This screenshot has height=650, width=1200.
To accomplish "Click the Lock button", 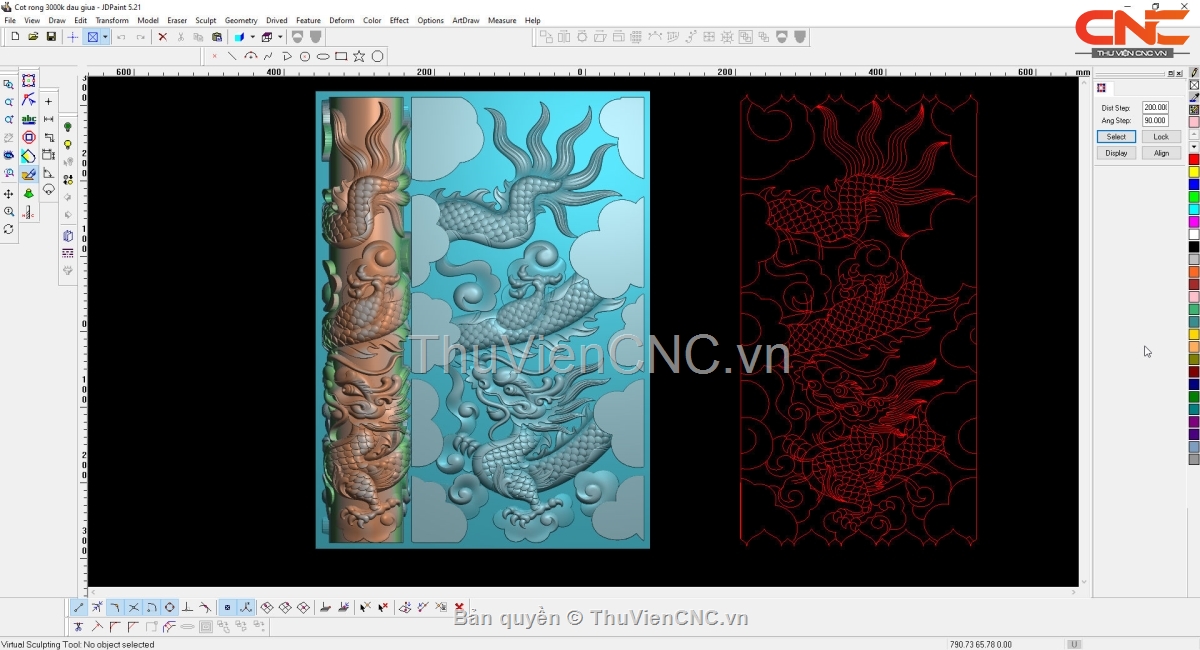I will 1160,137.
